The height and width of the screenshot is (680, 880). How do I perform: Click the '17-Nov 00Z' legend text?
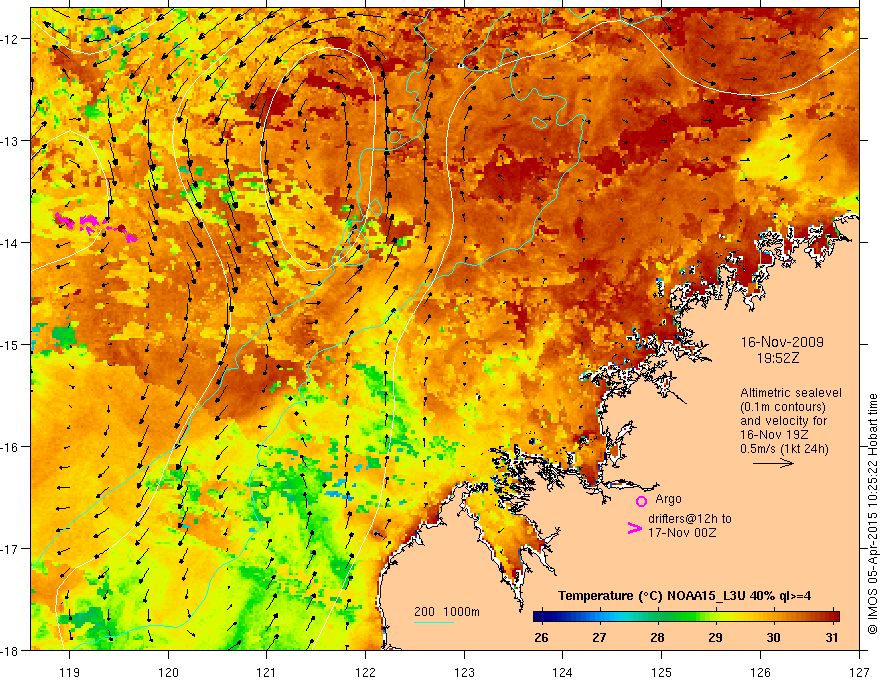(x=682, y=533)
